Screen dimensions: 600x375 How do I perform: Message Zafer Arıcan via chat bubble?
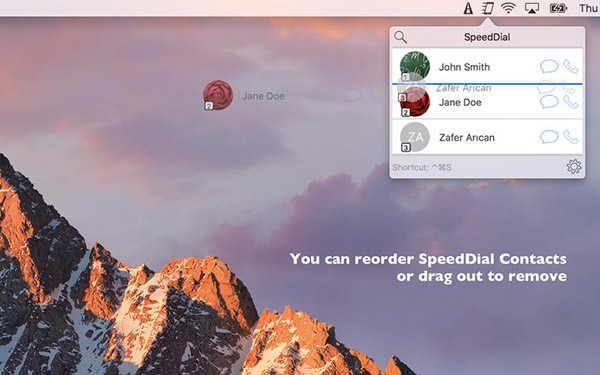[x=549, y=137]
